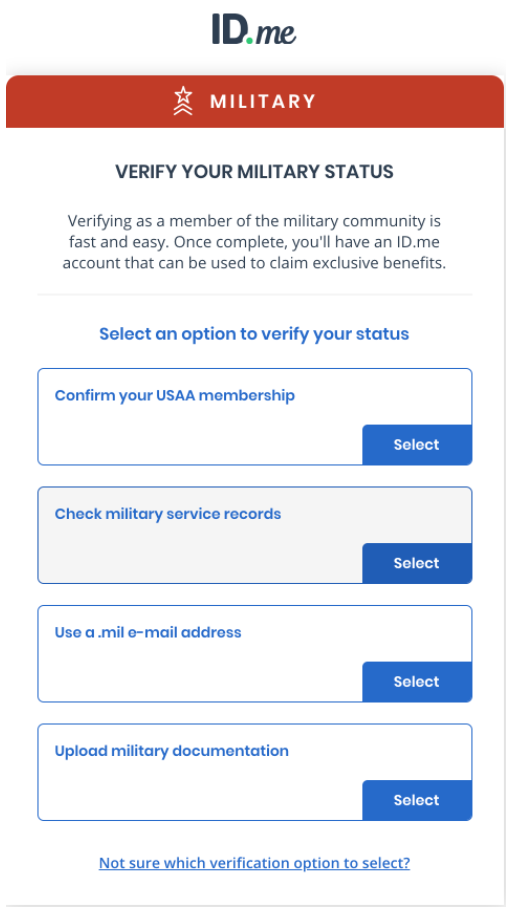Click 'Use a .mil e-mail address' title
Viewport: 512px width, 913px height.
tap(148, 632)
